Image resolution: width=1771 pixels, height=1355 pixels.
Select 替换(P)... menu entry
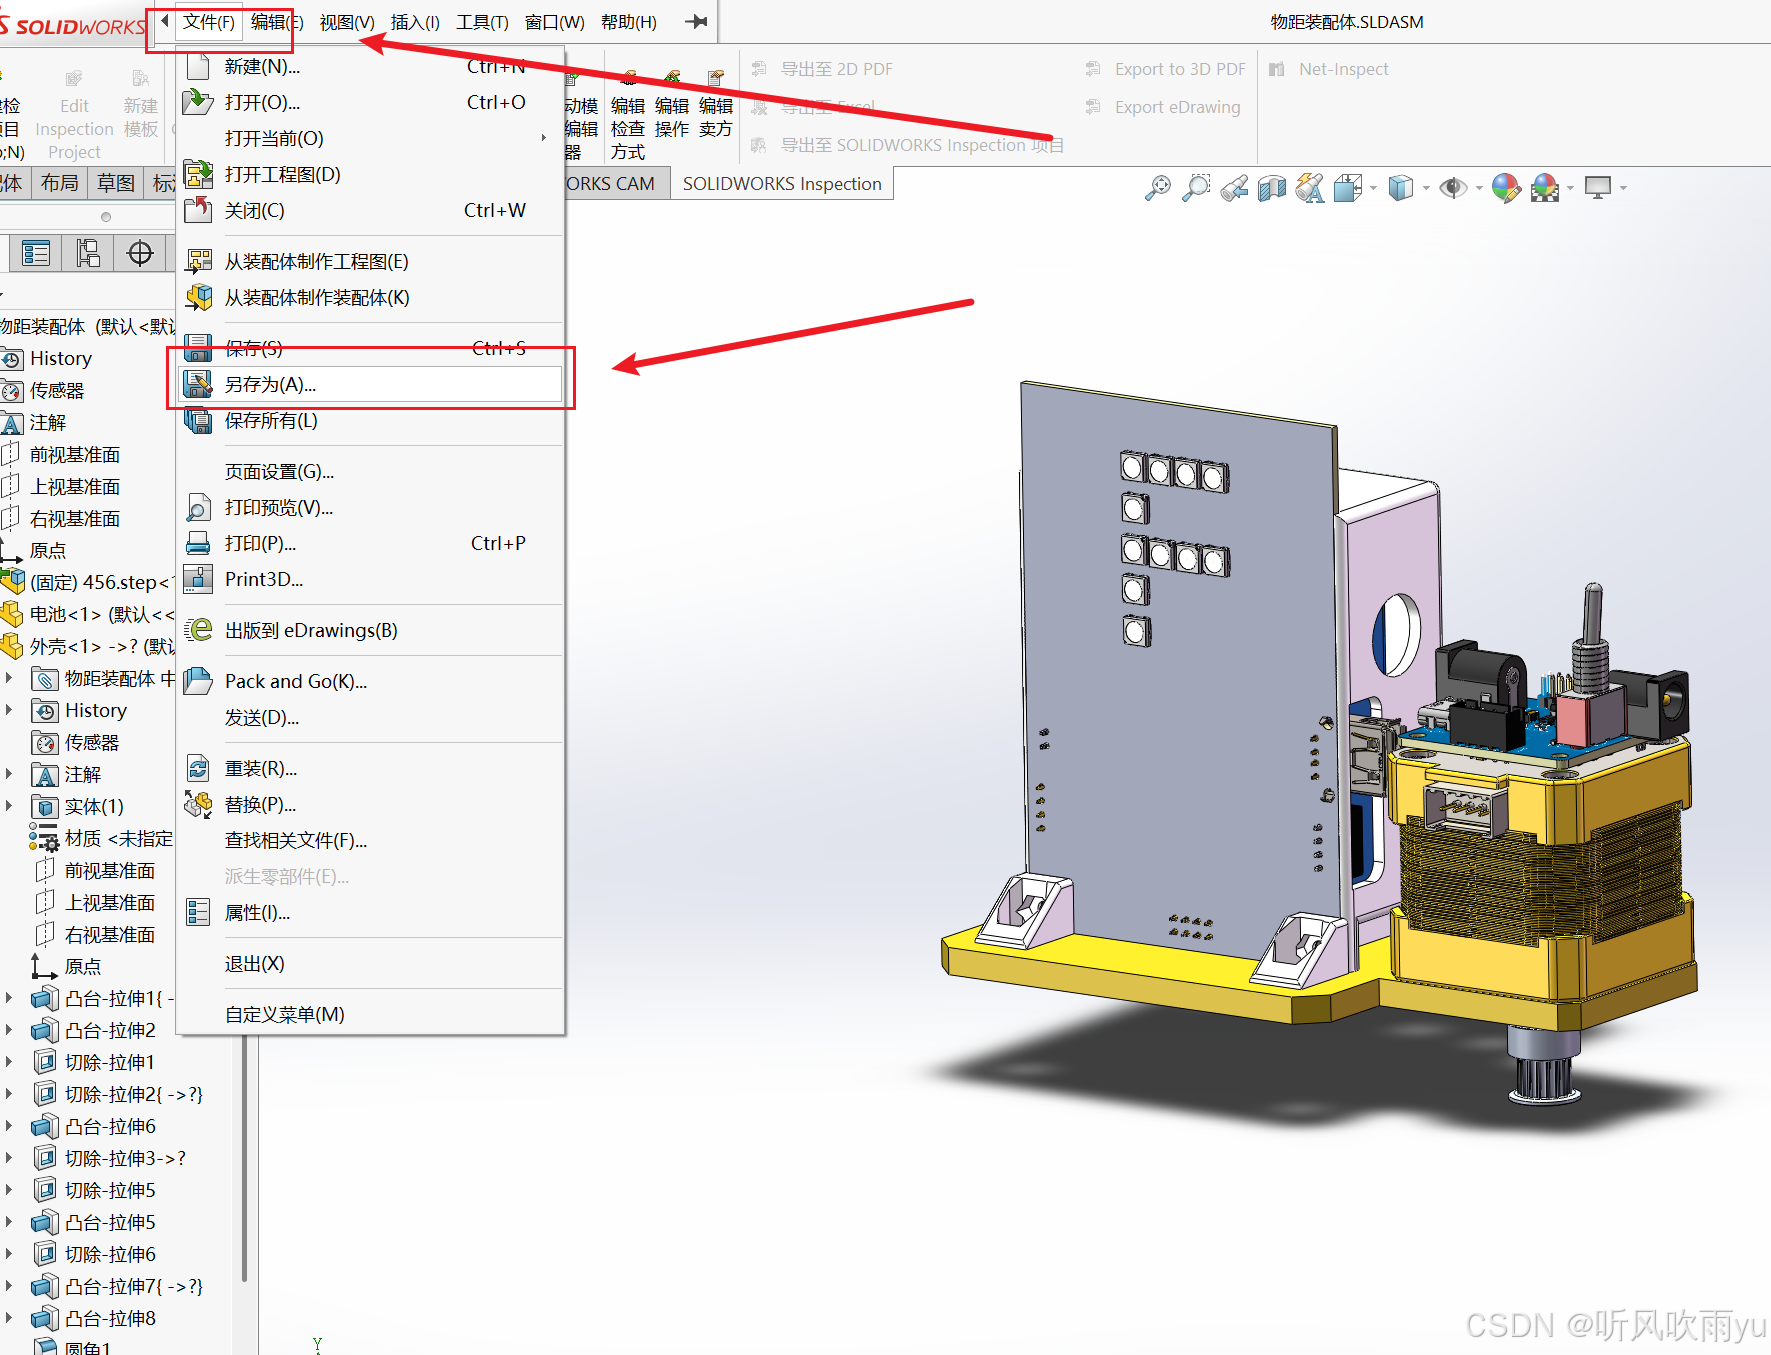tap(370, 804)
